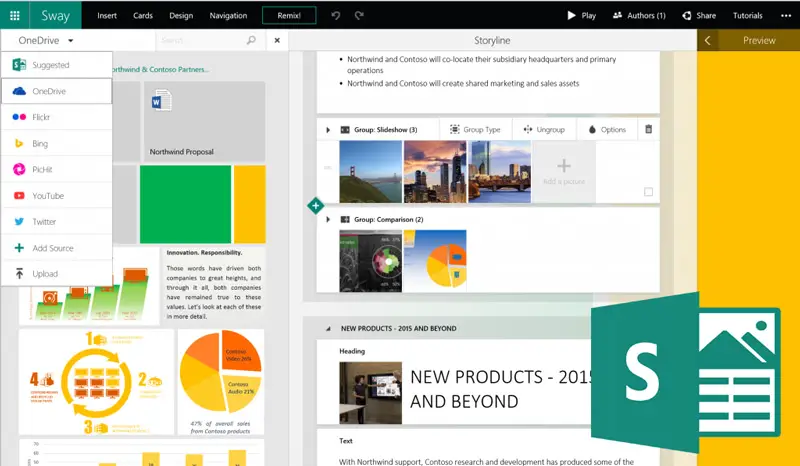The height and width of the screenshot is (466, 800).
Task: Open the Navigation tab
Action: pyautogui.click(x=228, y=15)
